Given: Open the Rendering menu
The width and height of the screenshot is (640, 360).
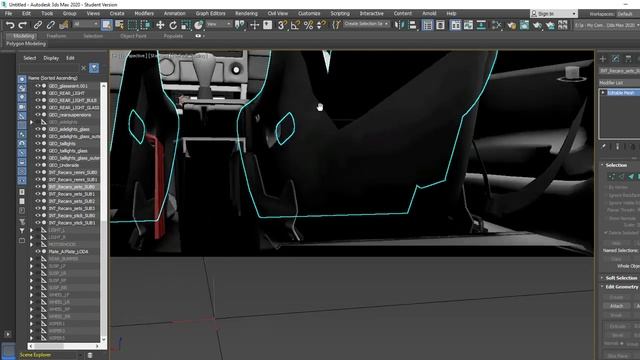Looking at the screenshot, I should click(246, 13).
